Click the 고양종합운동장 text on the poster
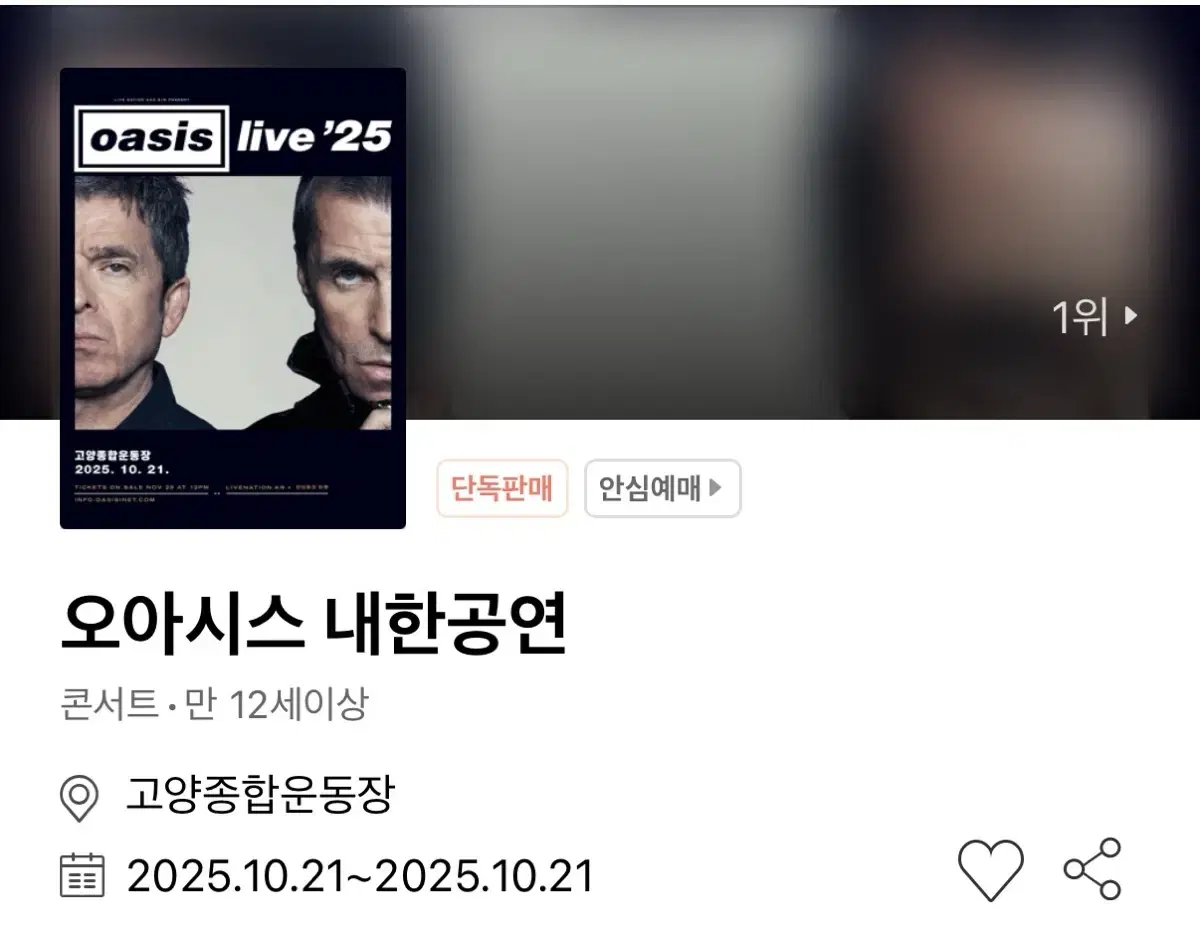This screenshot has height=943, width=1200. pyautogui.click(x=112, y=451)
